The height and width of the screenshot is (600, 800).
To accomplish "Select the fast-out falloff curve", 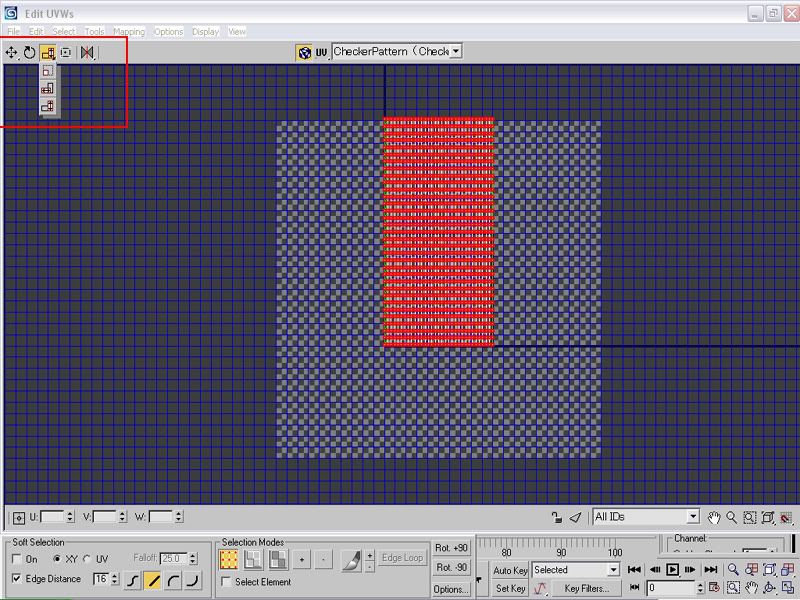I will pos(193,580).
